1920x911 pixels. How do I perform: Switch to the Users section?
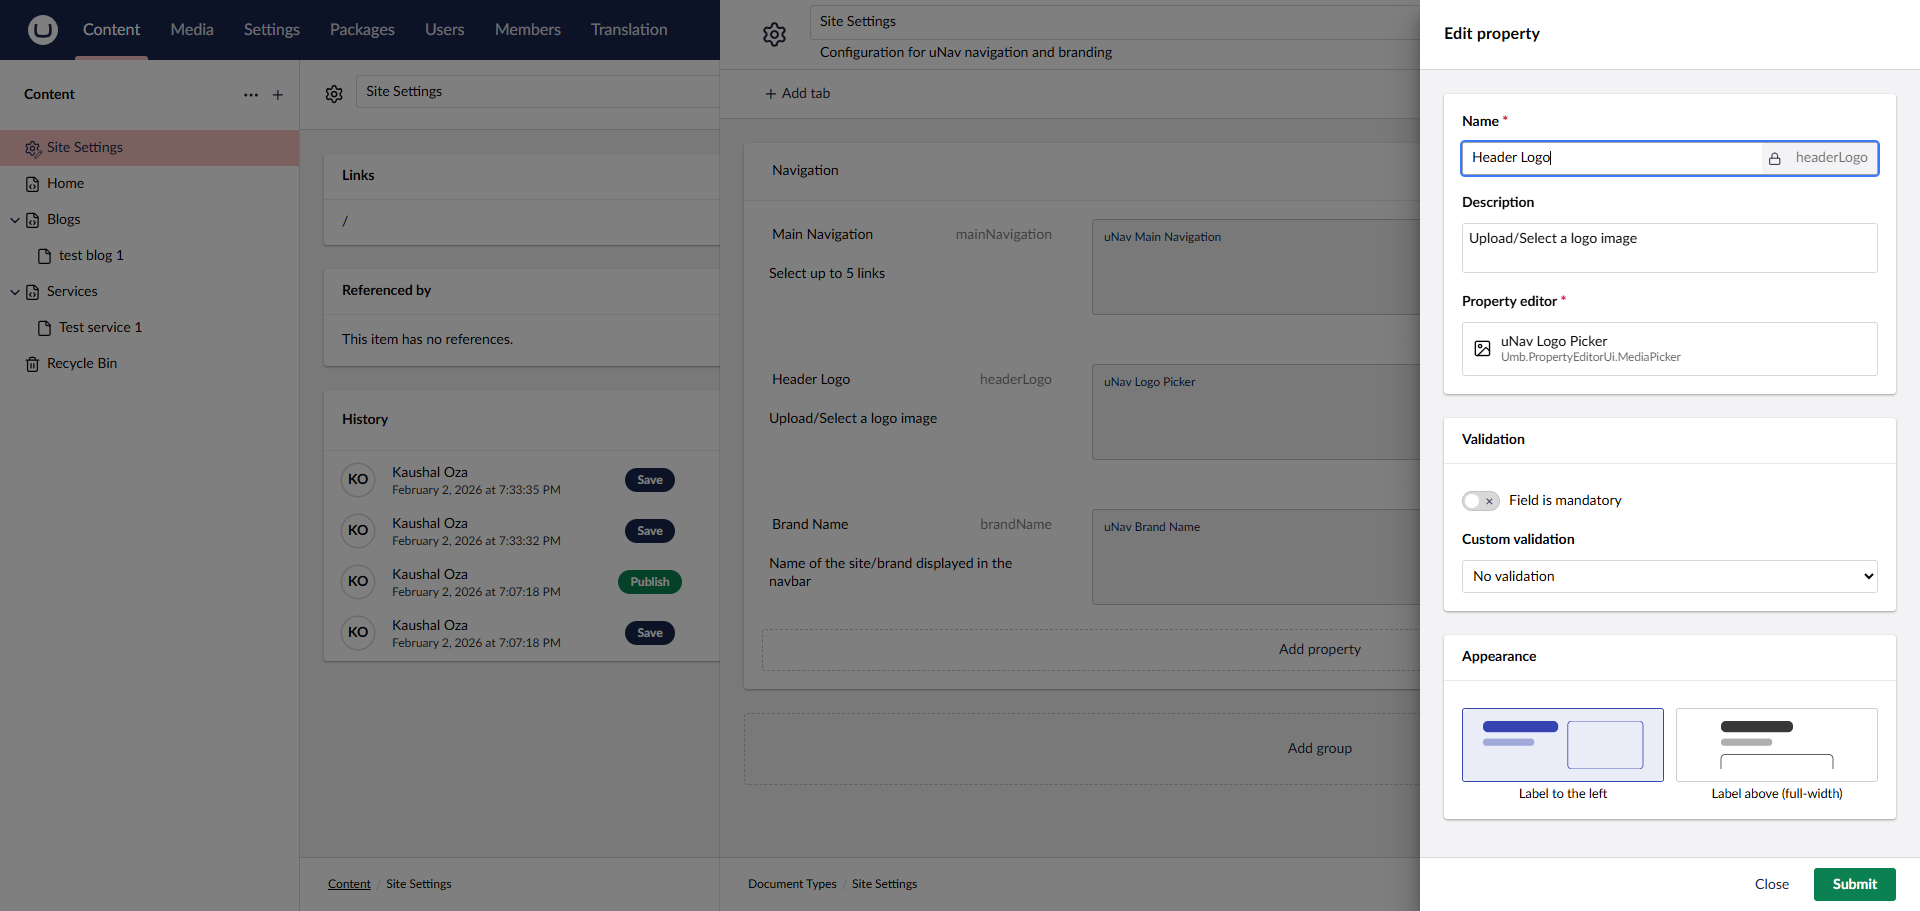(444, 30)
